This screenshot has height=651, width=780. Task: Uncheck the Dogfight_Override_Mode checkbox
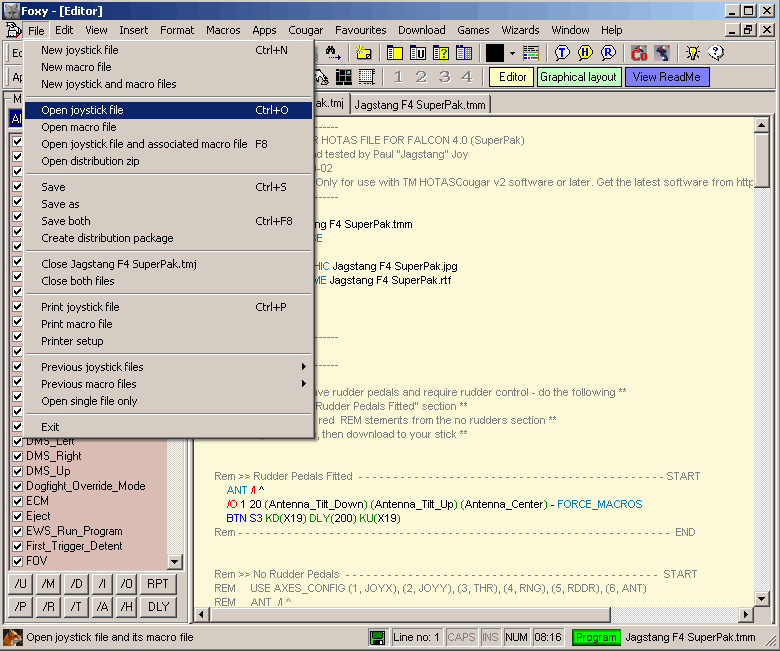click(17, 486)
